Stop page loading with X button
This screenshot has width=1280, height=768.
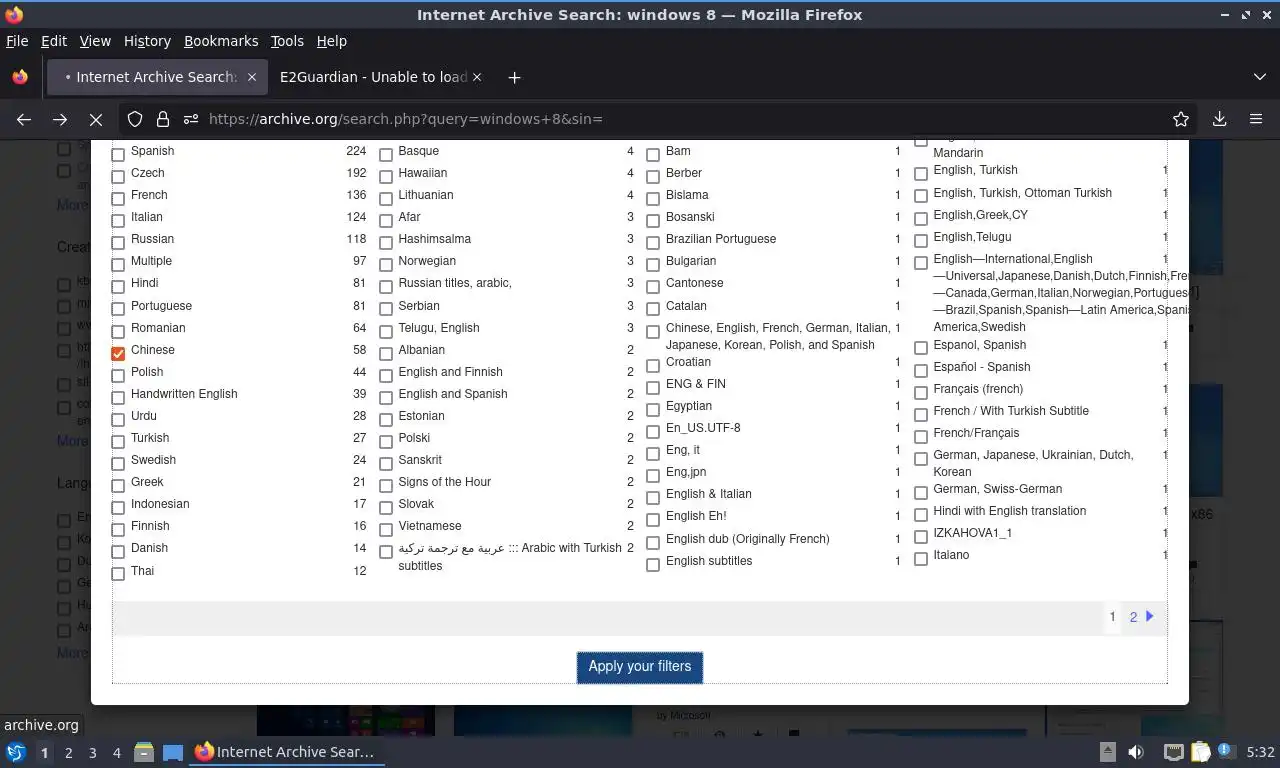click(96, 119)
